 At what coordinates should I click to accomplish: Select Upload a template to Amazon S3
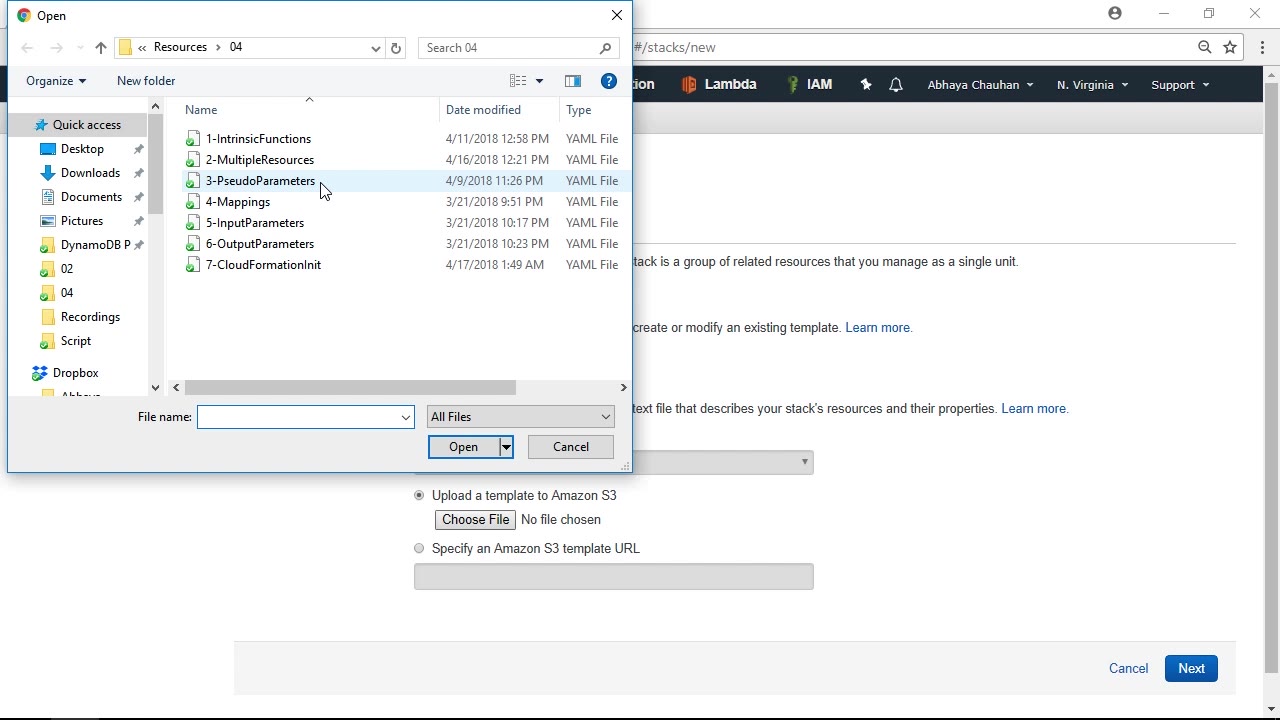419,496
